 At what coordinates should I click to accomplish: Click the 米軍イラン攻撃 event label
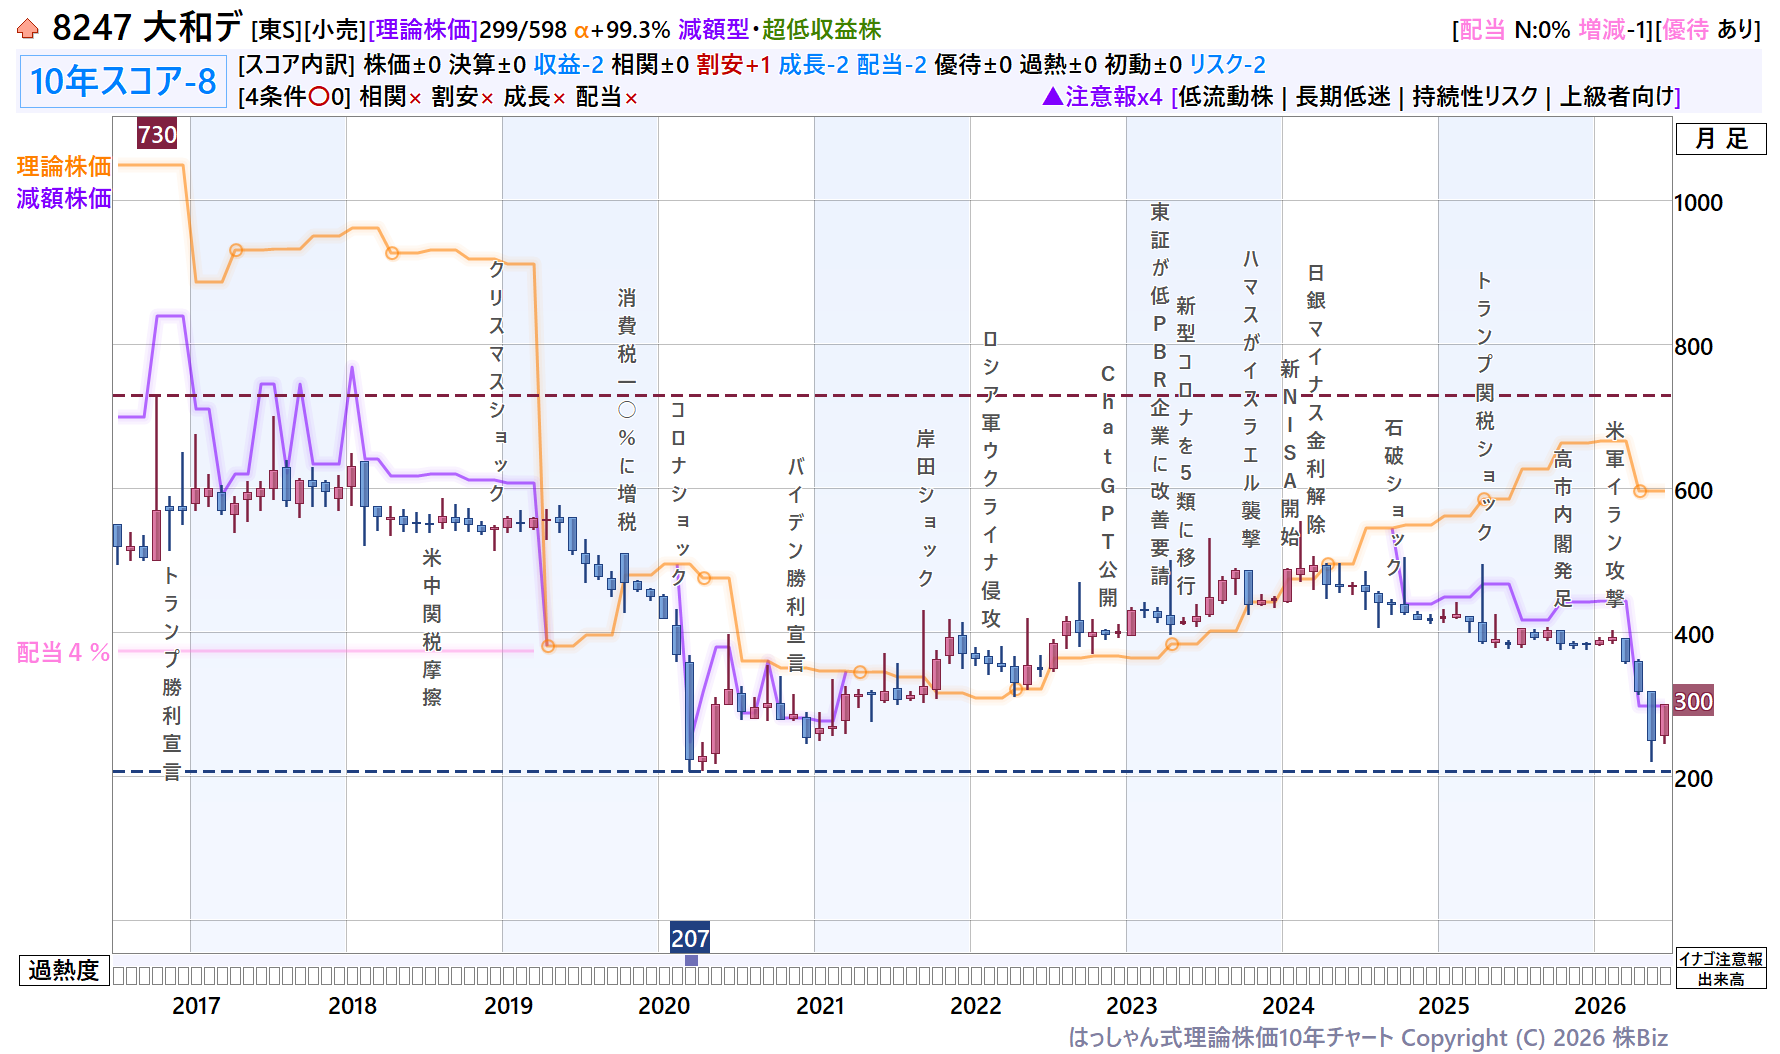pyautogui.click(x=1615, y=514)
